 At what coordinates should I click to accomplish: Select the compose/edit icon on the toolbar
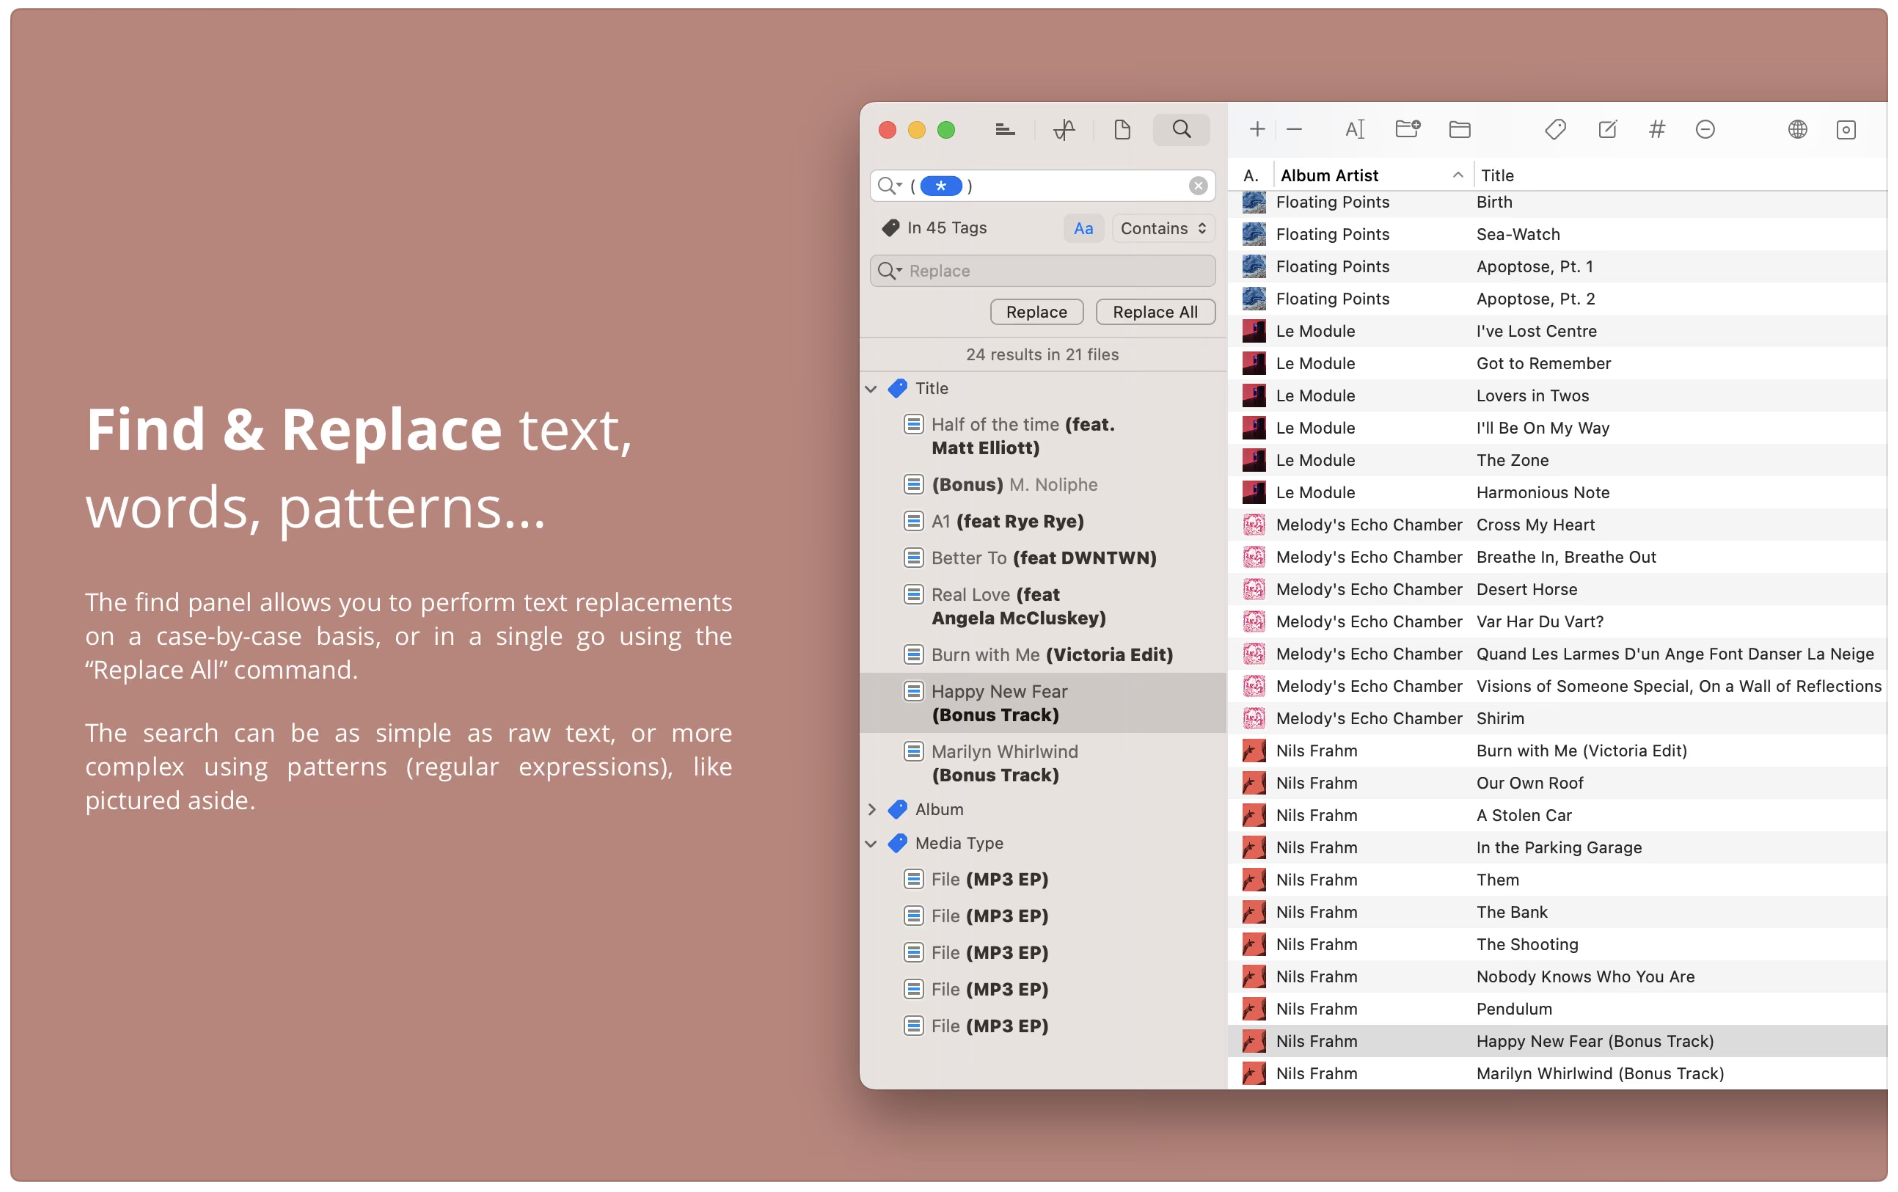click(x=1606, y=129)
